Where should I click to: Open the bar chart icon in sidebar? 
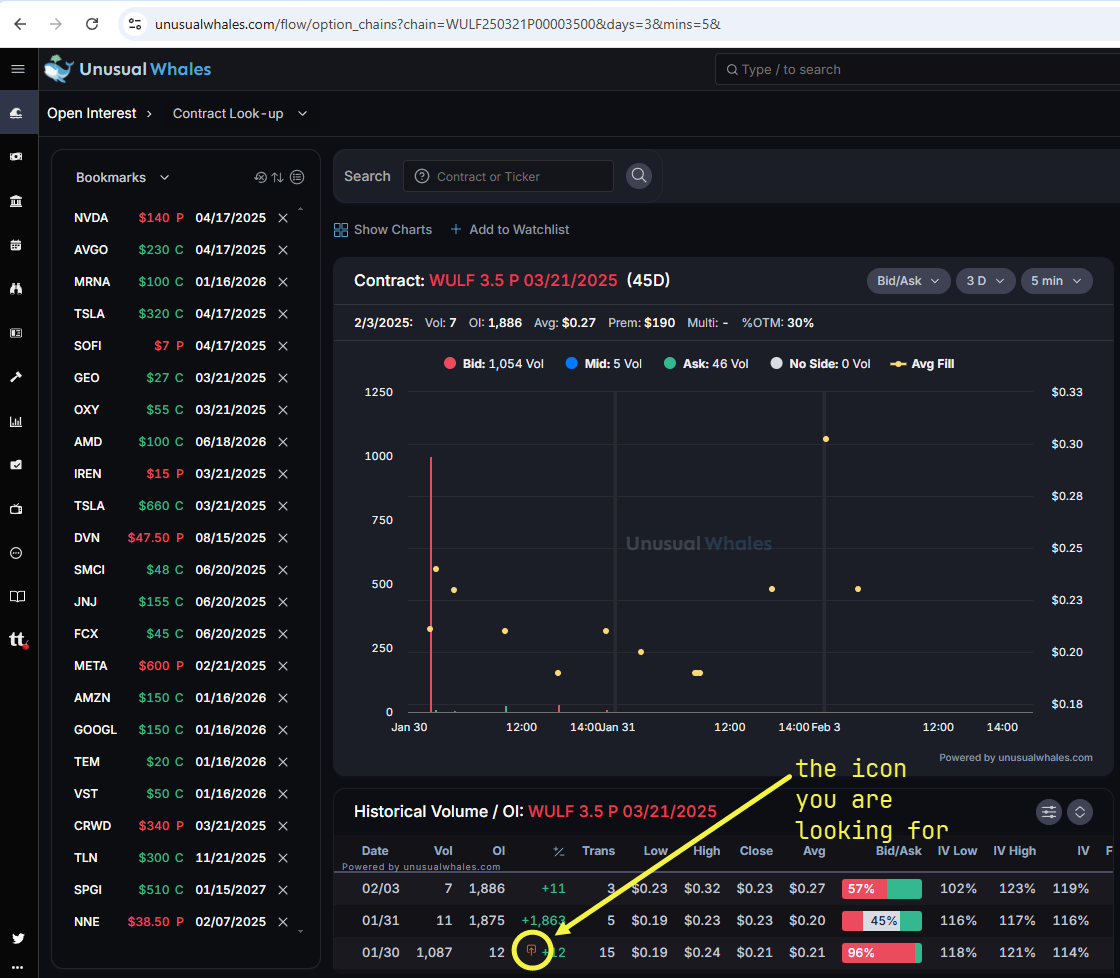click(16, 421)
